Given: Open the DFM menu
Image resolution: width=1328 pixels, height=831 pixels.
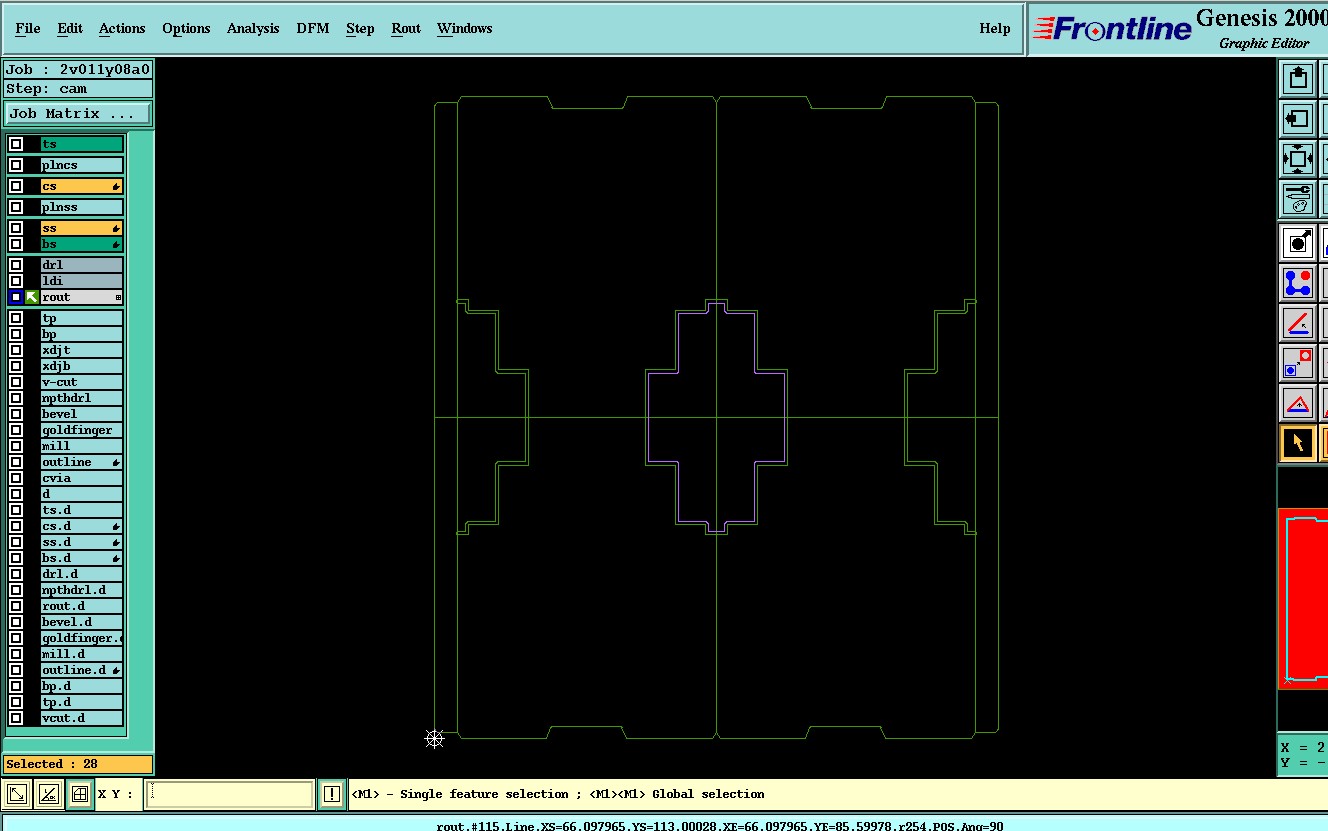Looking at the screenshot, I should coord(312,28).
